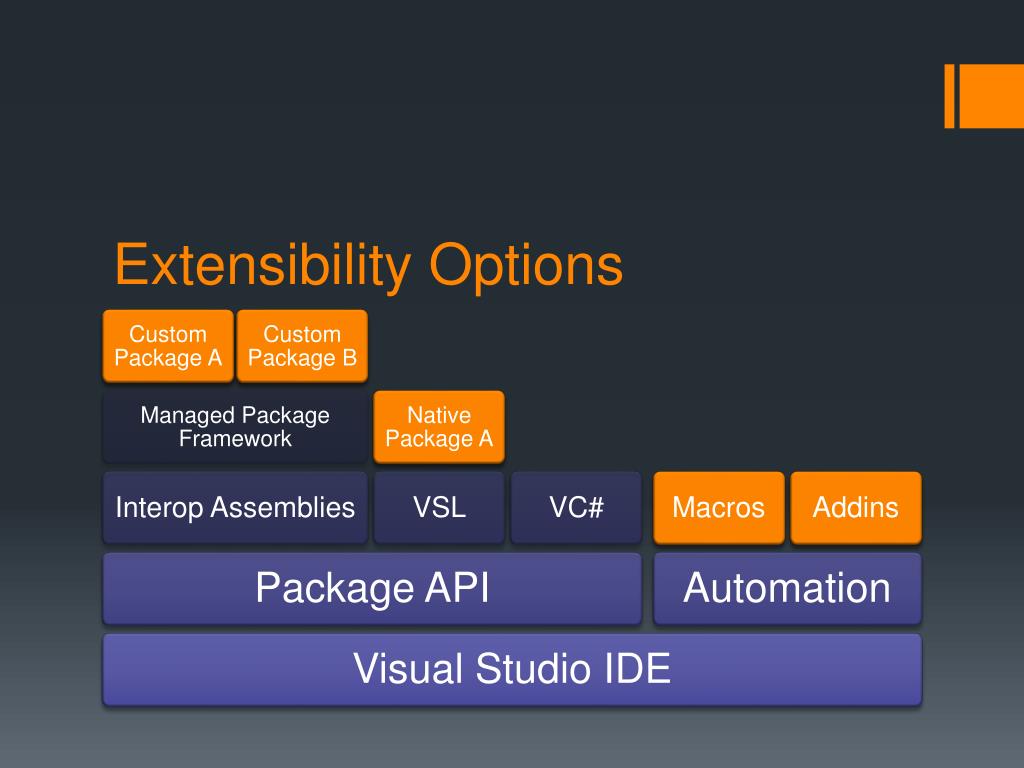Select the Automation layer
The image size is (1024, 768).
click(788, 588)
